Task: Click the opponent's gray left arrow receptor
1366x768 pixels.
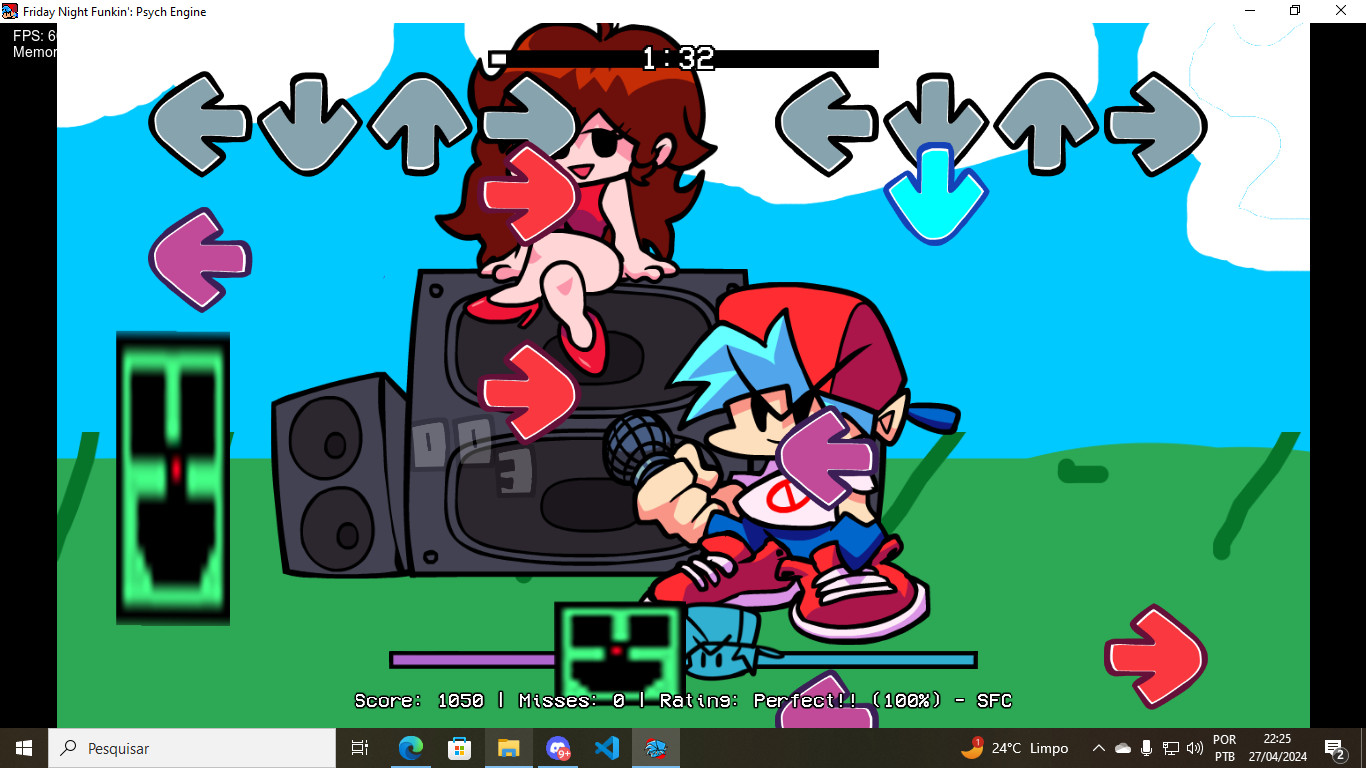Action: click(200, 124)
